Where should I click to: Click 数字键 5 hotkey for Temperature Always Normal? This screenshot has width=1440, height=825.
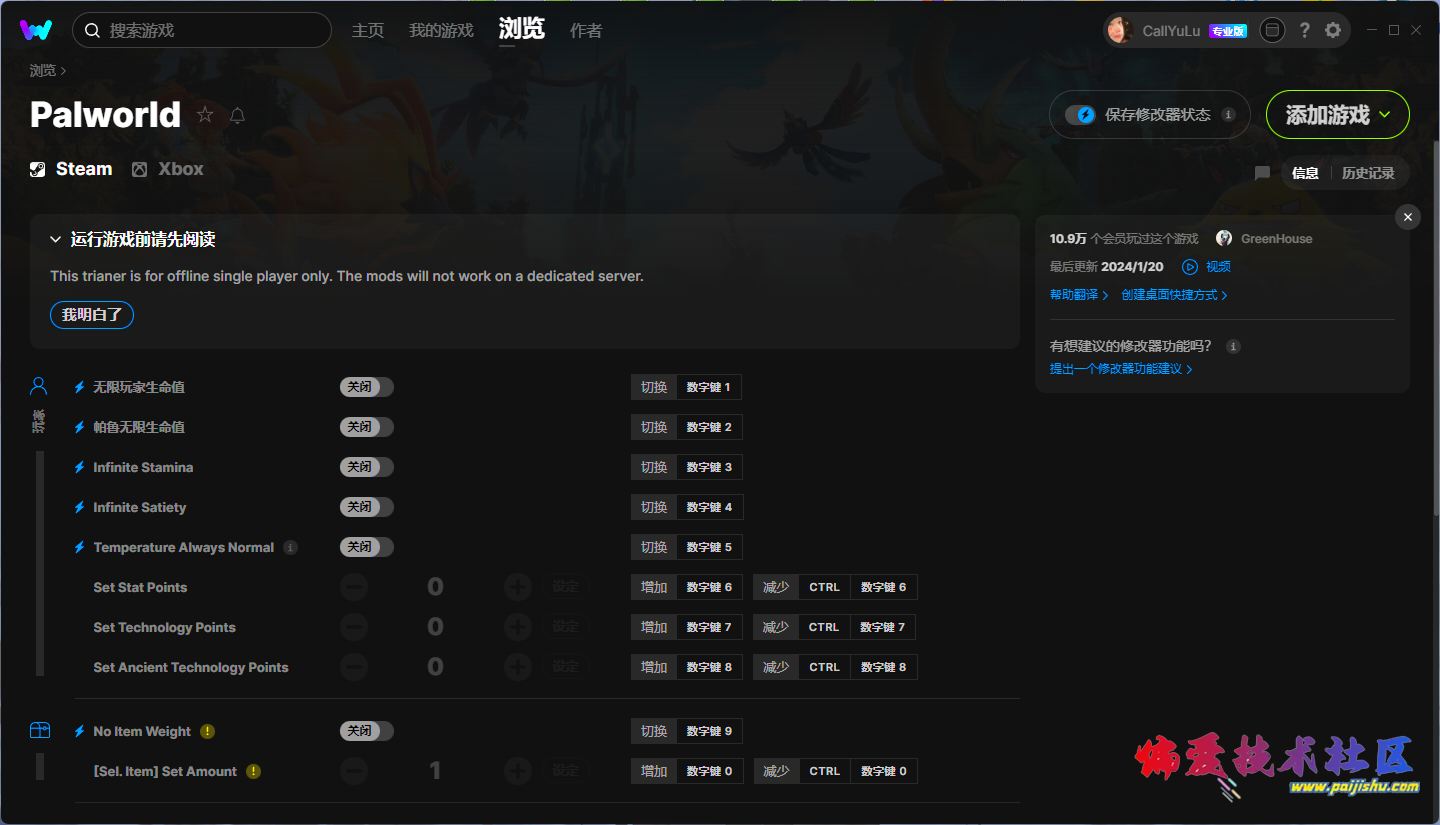coord(709,547)
